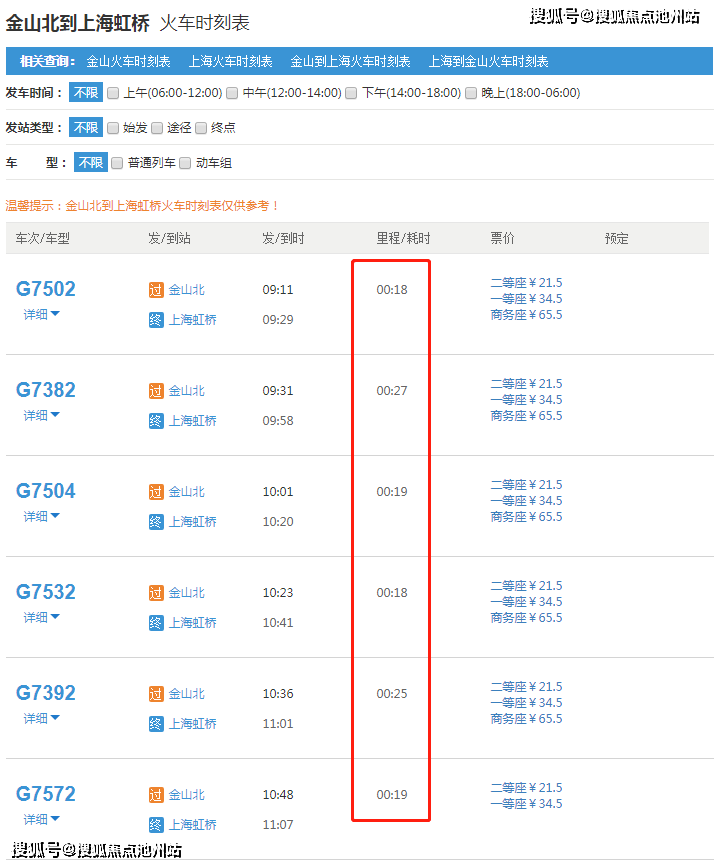Click 商务座 ¥65.5 price for G7392
Image resolution: width=714 pixels, height=867 pixels.
pos(526,719)
